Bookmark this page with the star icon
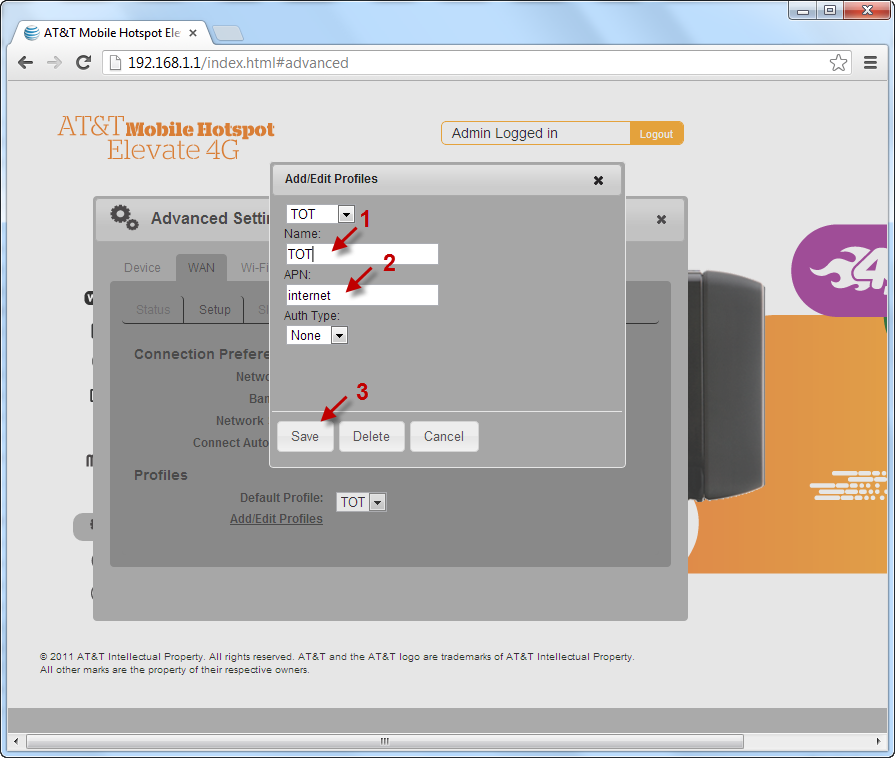 point(838,62)
